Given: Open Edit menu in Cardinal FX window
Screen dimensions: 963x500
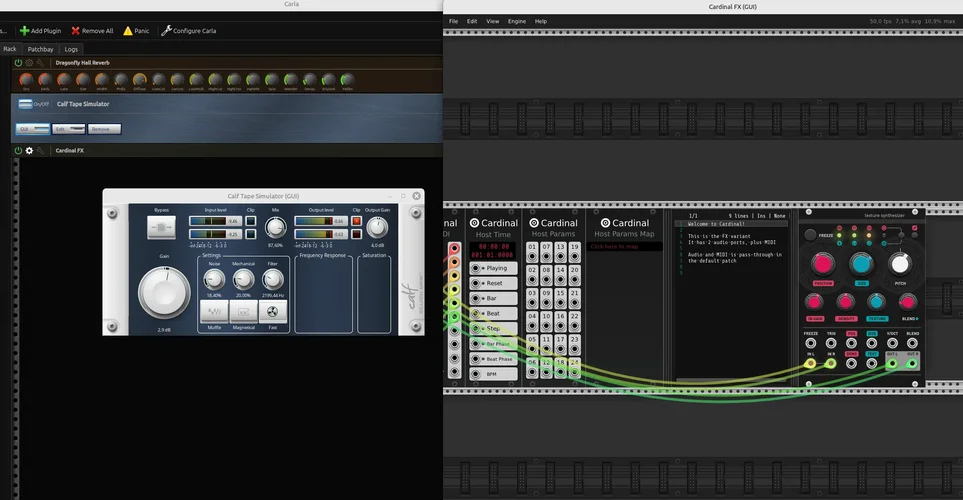Looking at the screenshot, I should click(472, 21).
